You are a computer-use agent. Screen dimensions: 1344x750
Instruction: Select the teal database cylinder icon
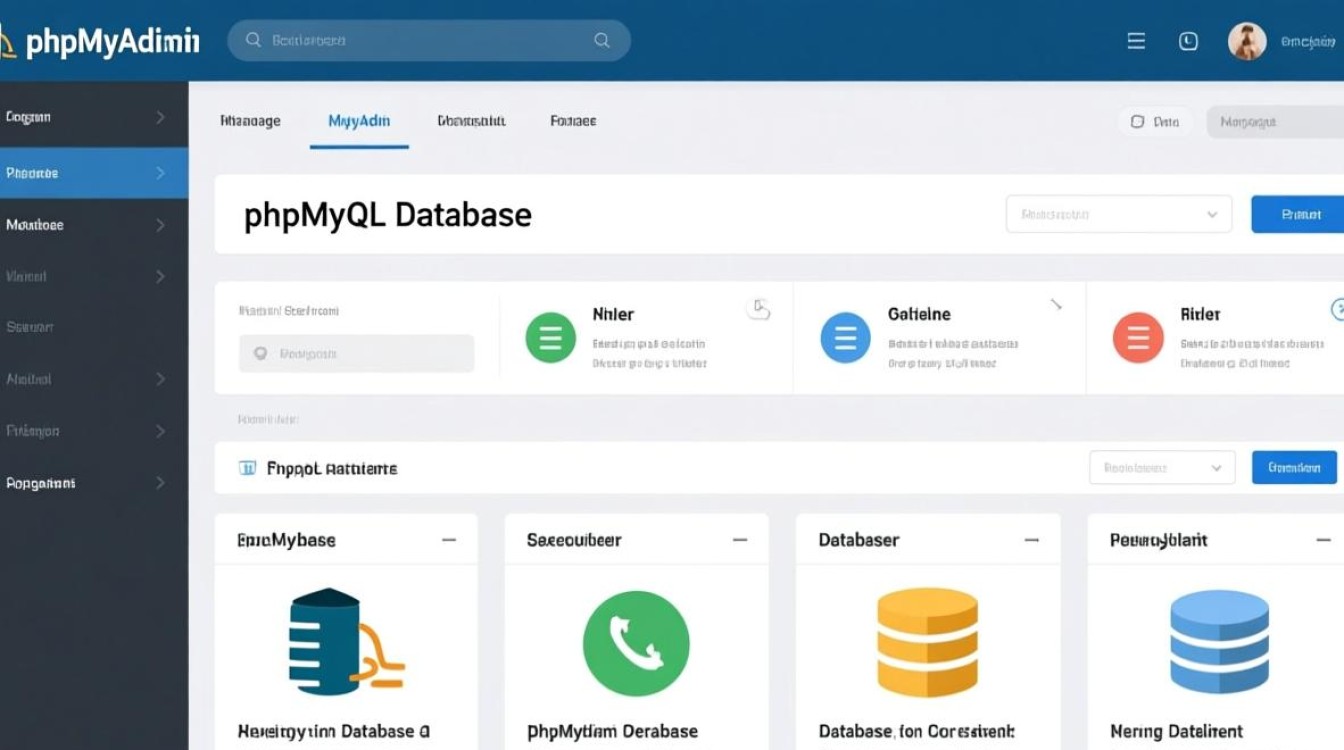pyautogui.click(x=325, y=643)
